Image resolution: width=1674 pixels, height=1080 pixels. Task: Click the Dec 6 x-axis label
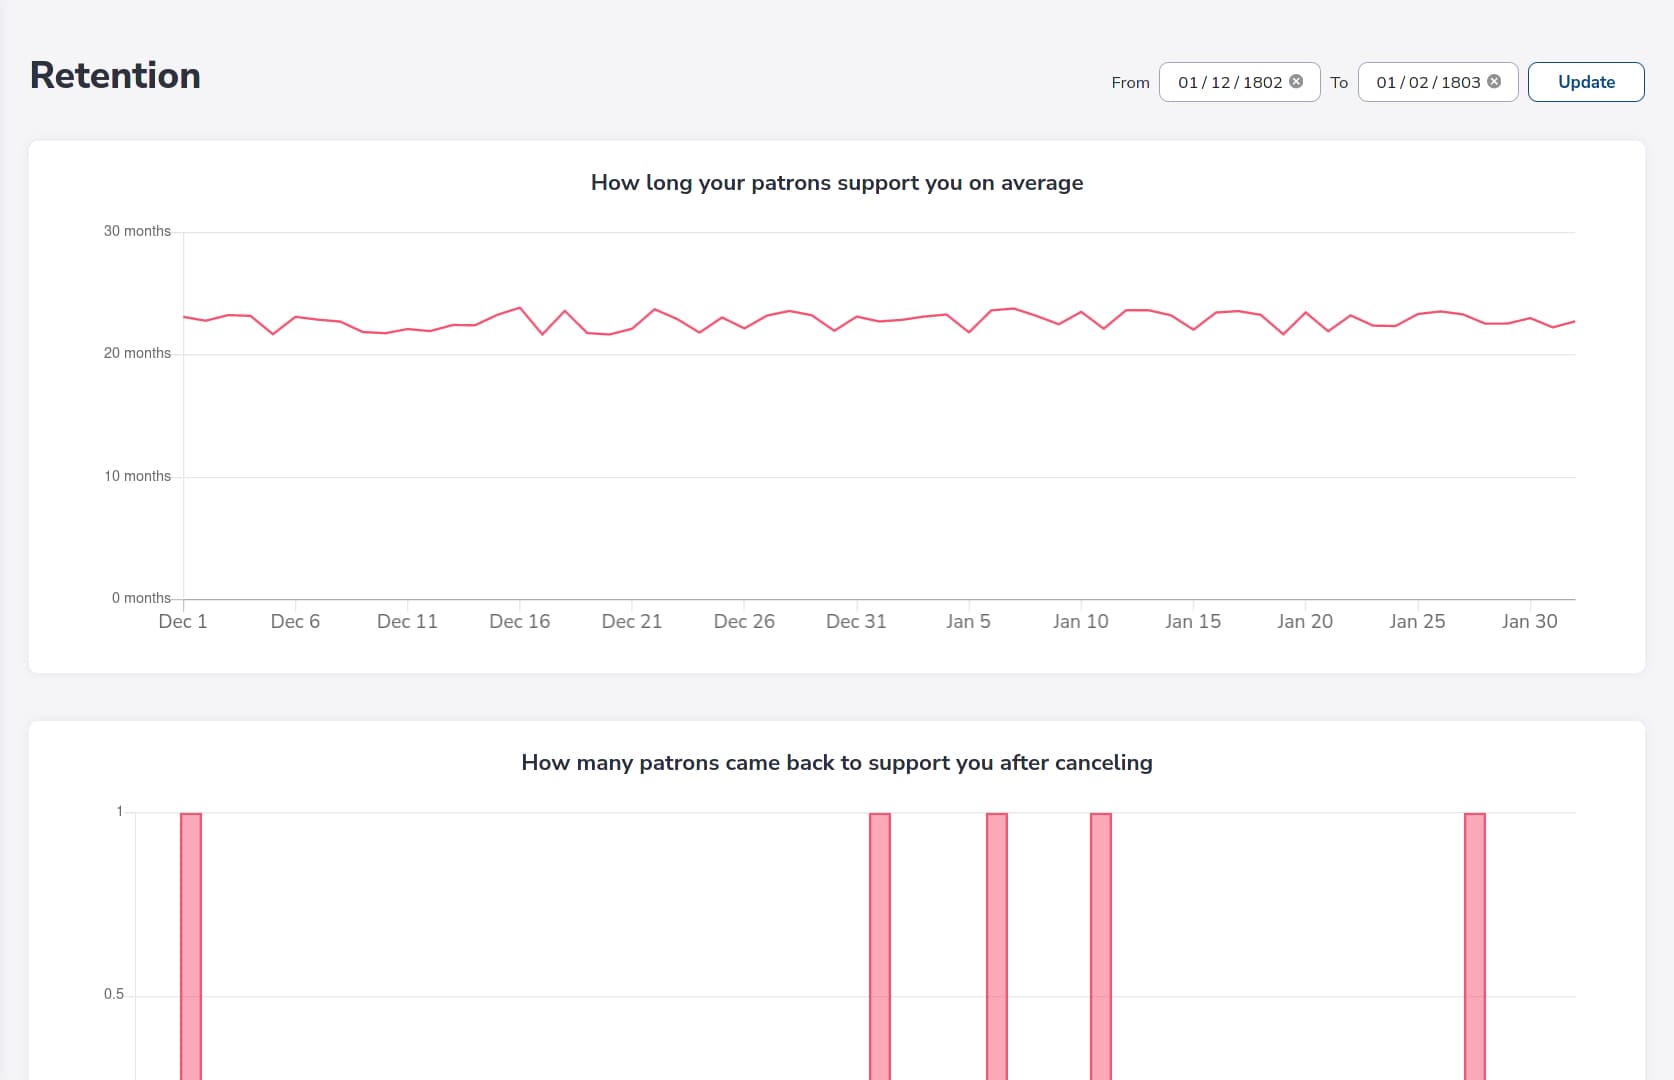pyautogui.click(x=295, y=621)
